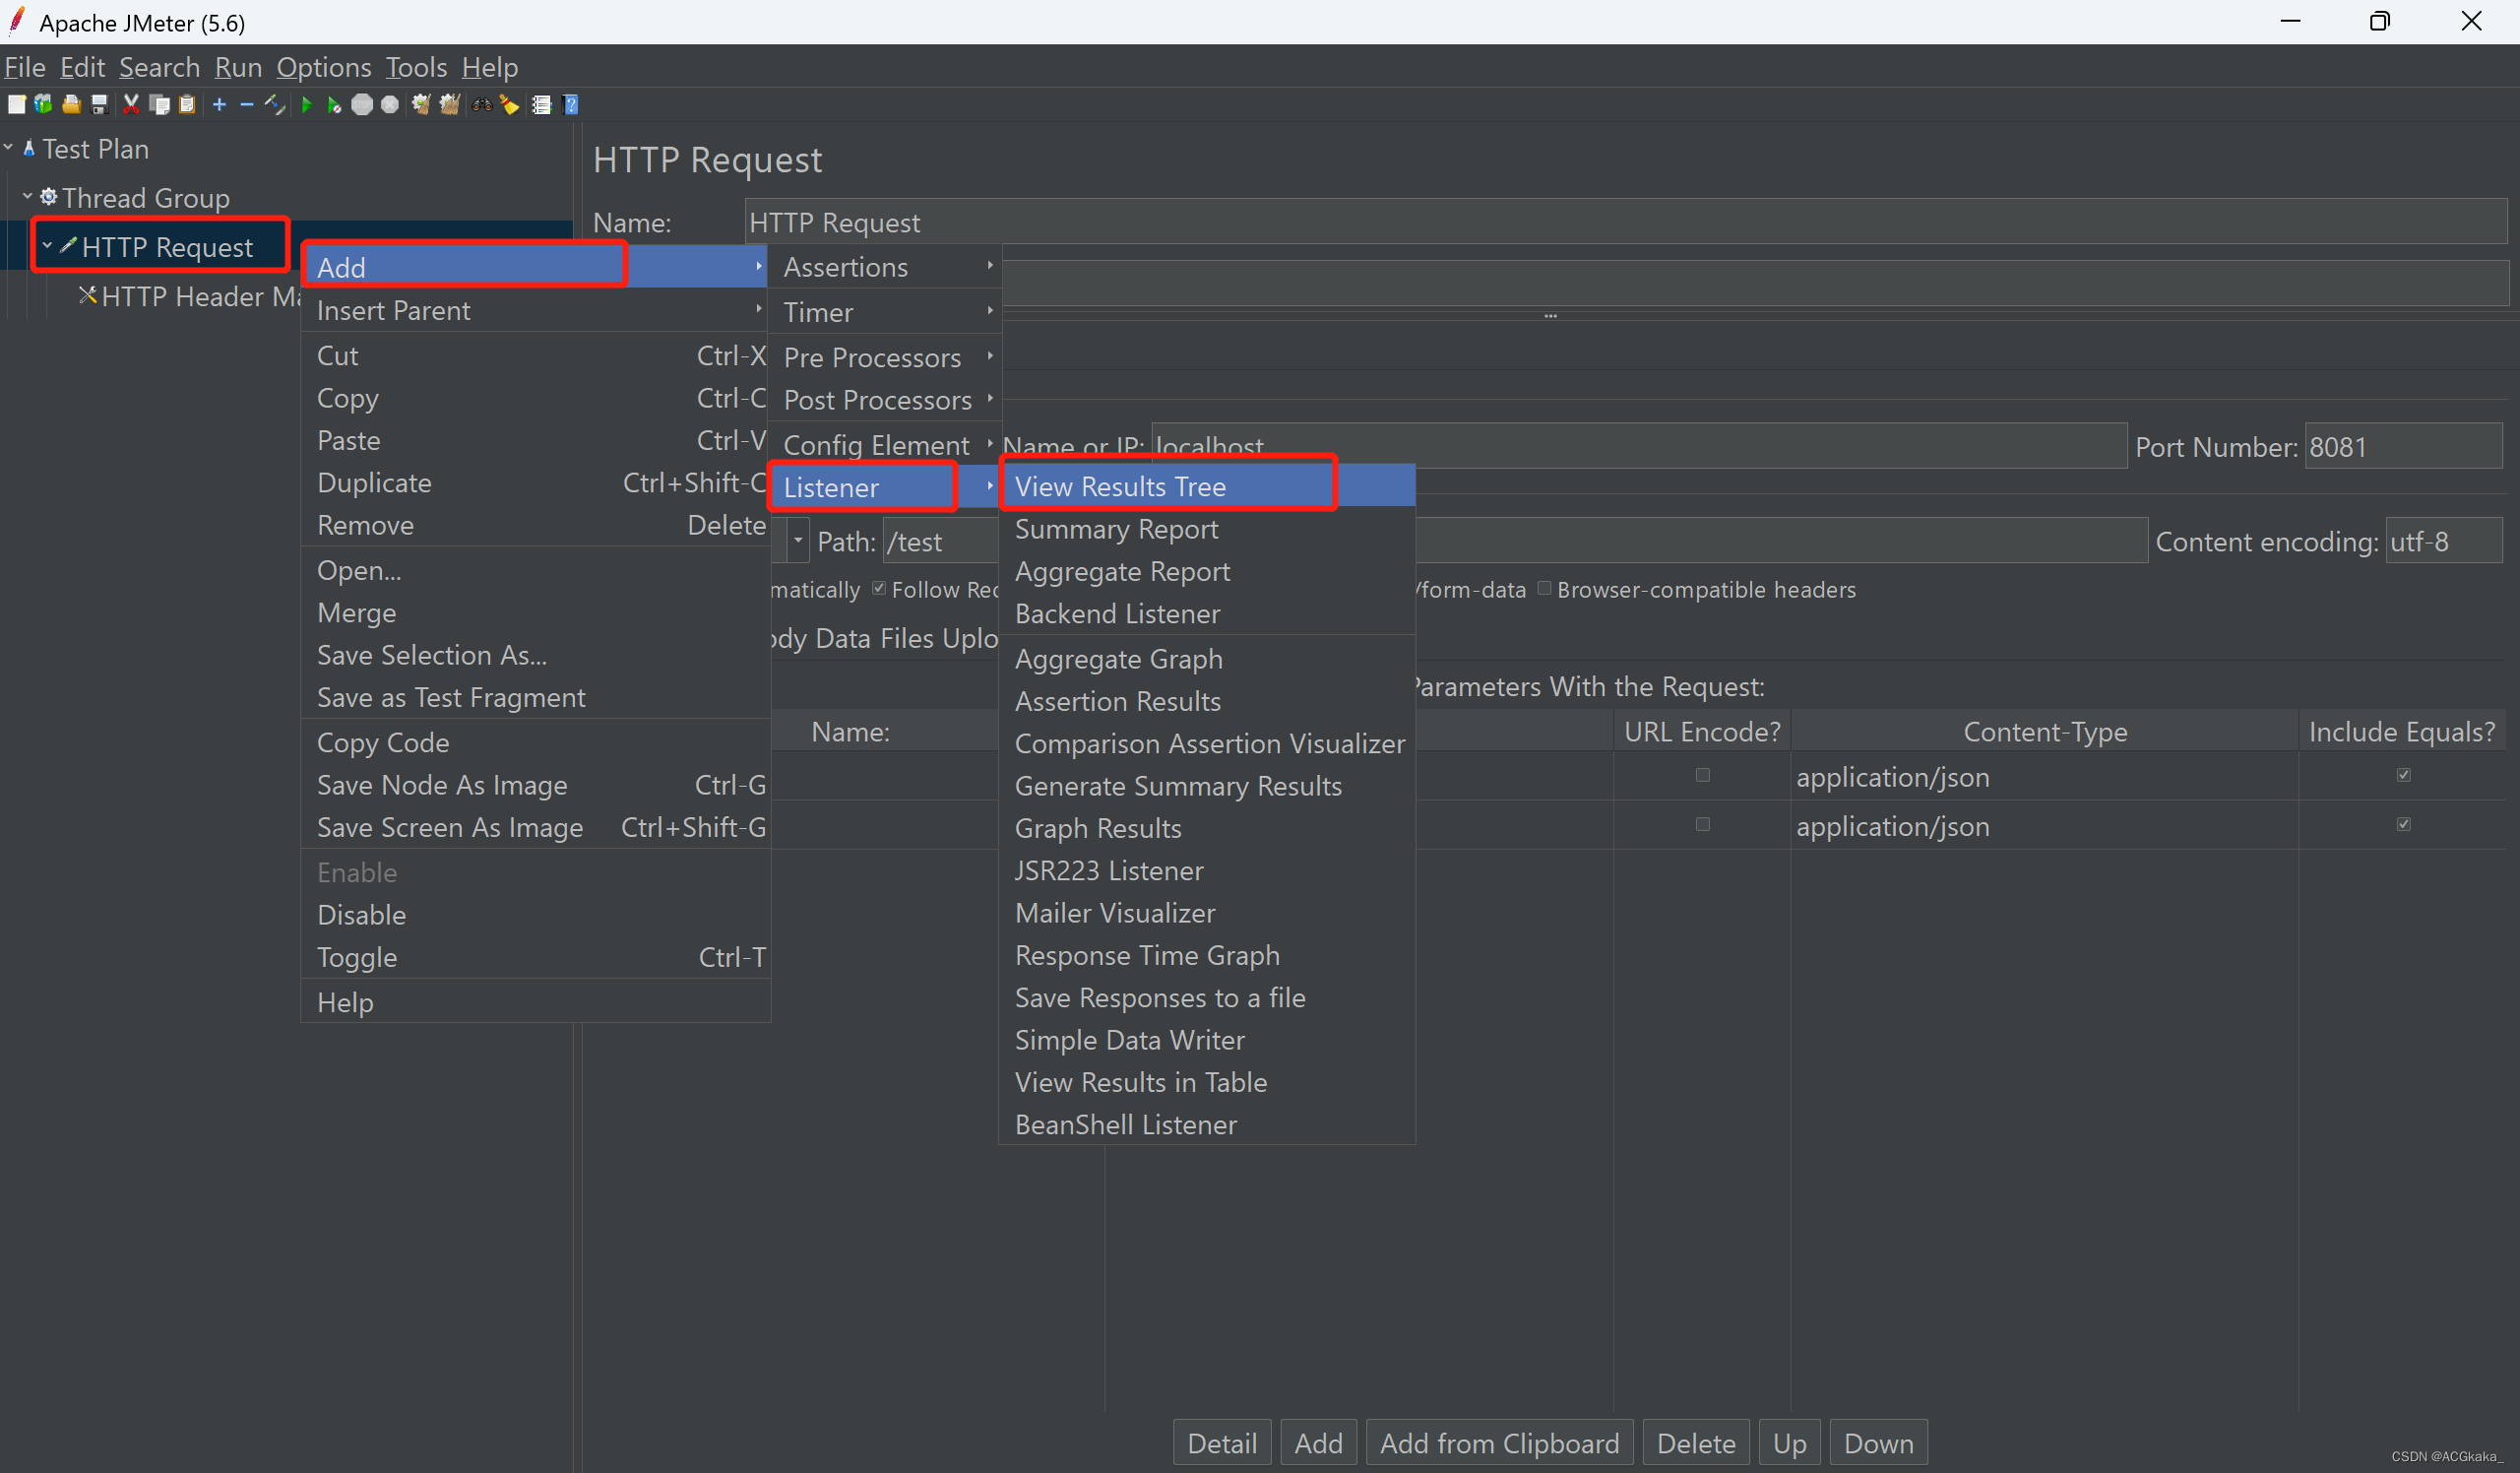Open the Function Helper list icon
Image resolution: width=2520 pixels, height=1473 pixels.
542,104
